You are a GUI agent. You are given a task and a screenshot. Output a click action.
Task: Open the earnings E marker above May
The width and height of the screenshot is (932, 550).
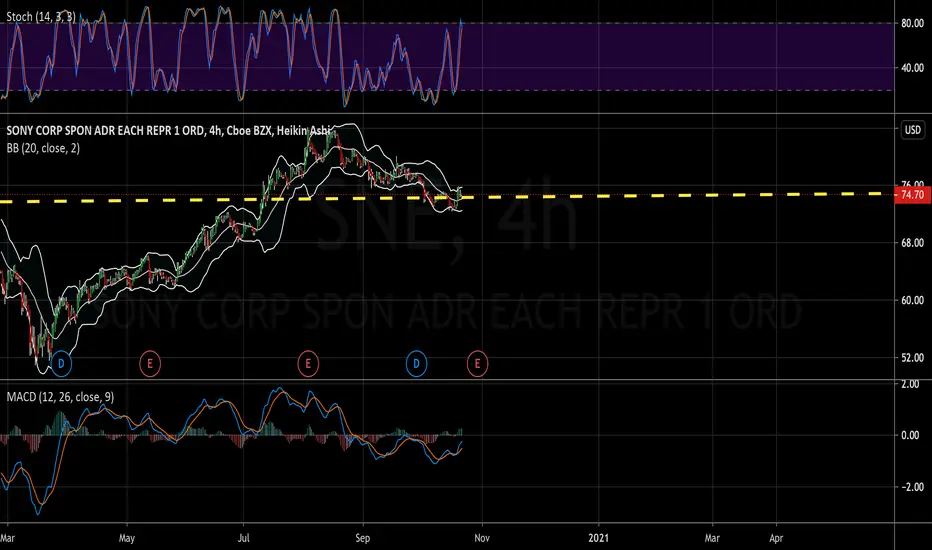pos(150,363)
